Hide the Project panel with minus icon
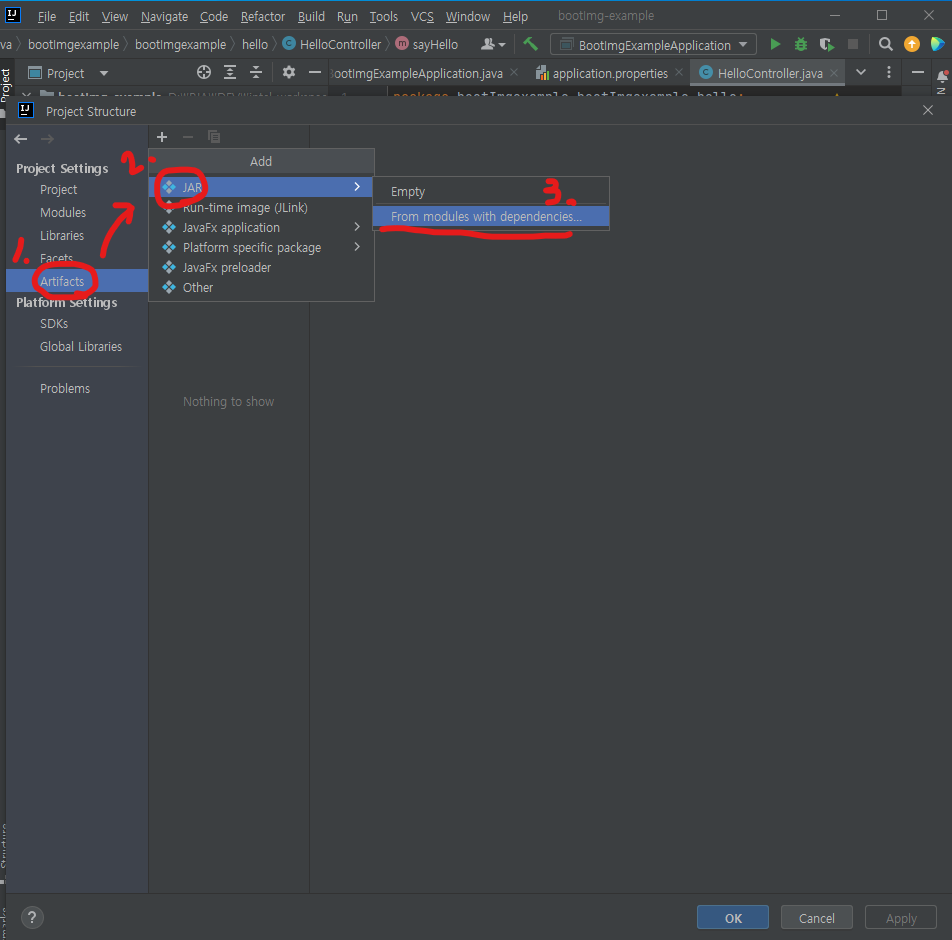 (314, 73)
